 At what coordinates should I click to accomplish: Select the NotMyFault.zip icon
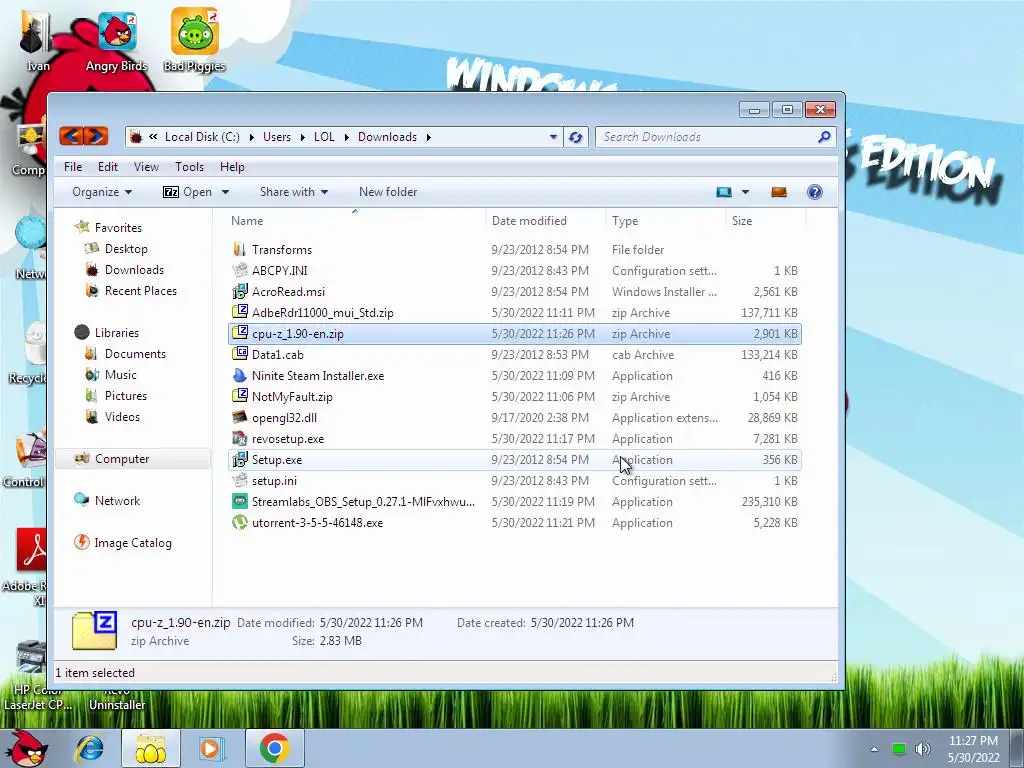tap(240, 396)
